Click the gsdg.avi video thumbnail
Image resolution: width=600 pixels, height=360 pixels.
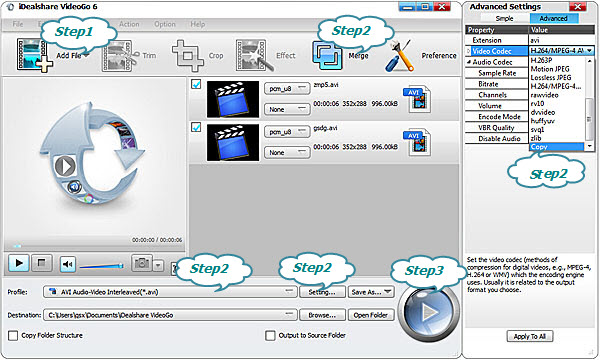point(233,143)
